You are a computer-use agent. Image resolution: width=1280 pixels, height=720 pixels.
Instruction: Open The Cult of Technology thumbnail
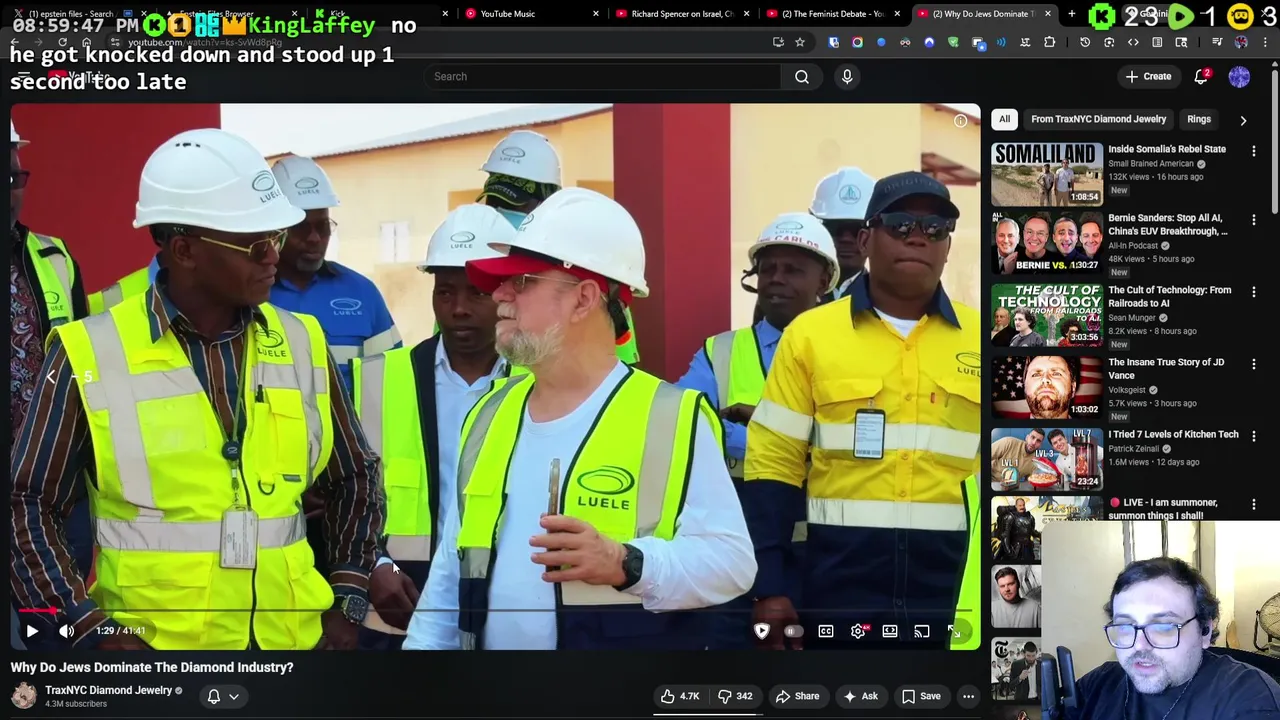click(1046, 314)
